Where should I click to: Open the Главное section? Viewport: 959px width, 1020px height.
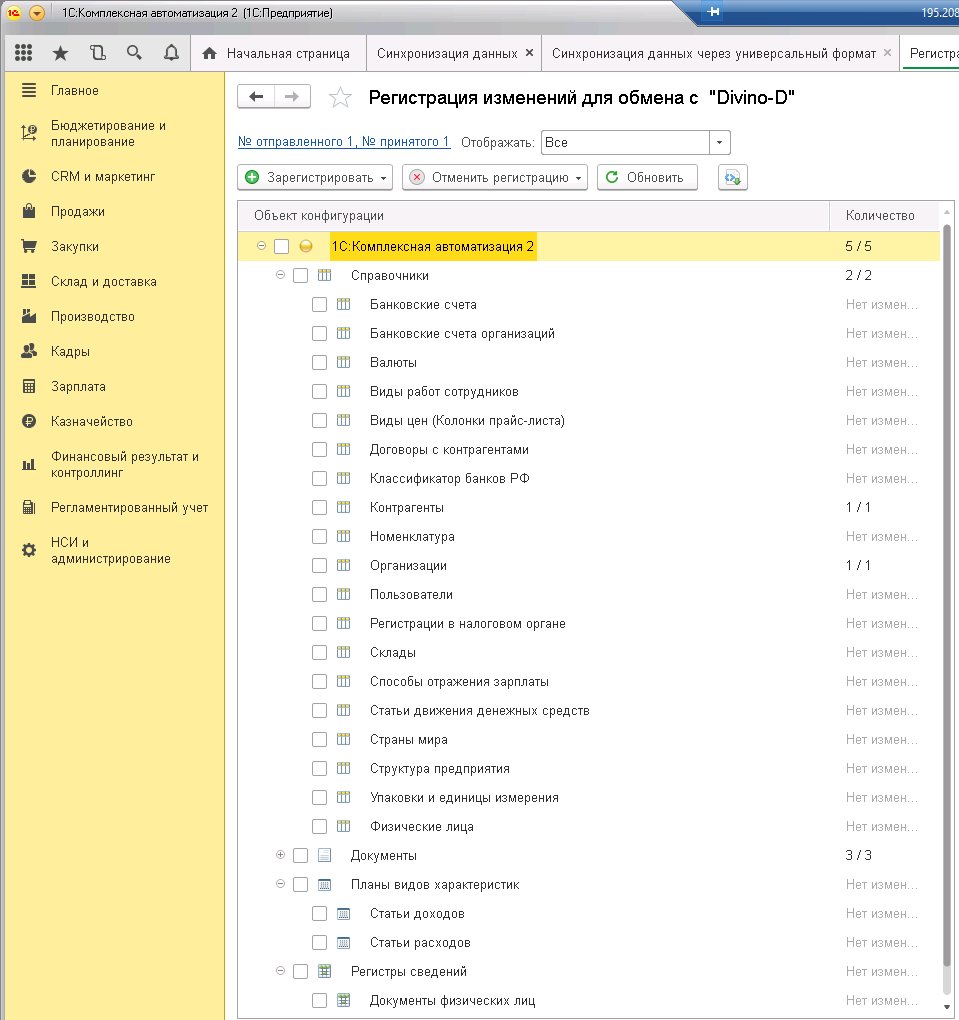point(75,90)
